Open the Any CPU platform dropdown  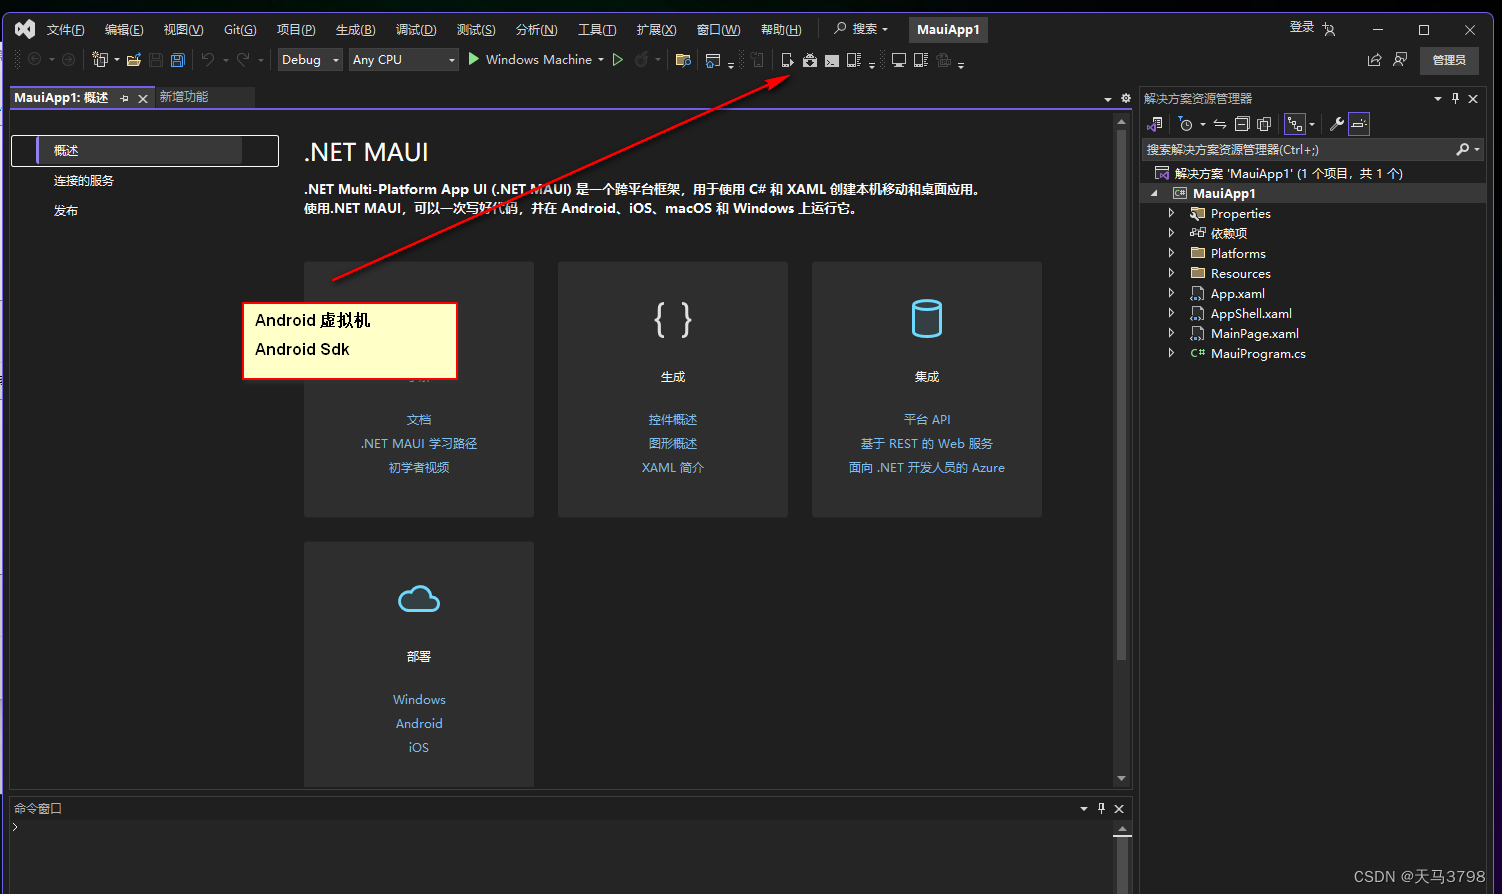click(x=404, y=60)
